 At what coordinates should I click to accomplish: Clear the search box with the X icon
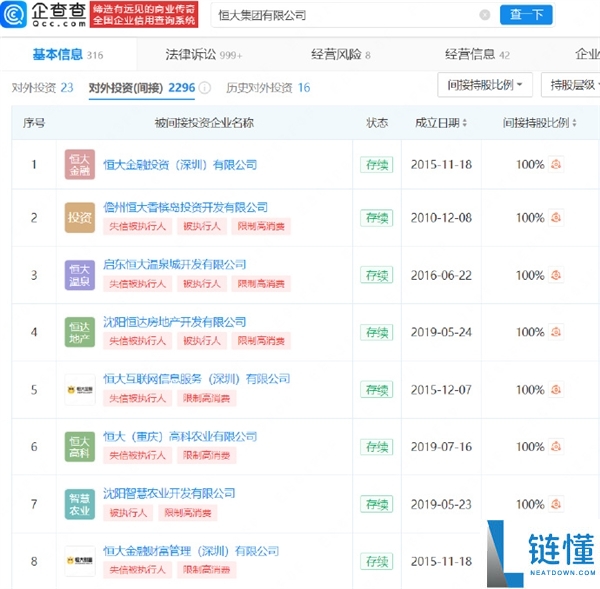click(484, 15)
